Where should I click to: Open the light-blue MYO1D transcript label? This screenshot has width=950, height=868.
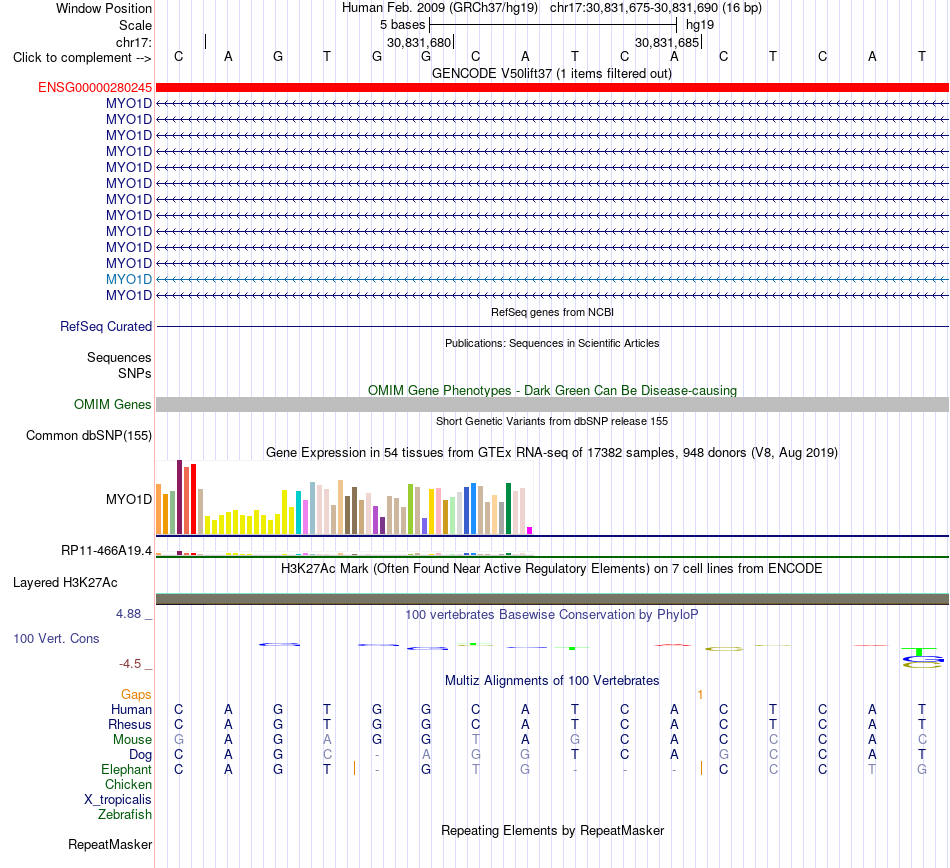(128, 279)
